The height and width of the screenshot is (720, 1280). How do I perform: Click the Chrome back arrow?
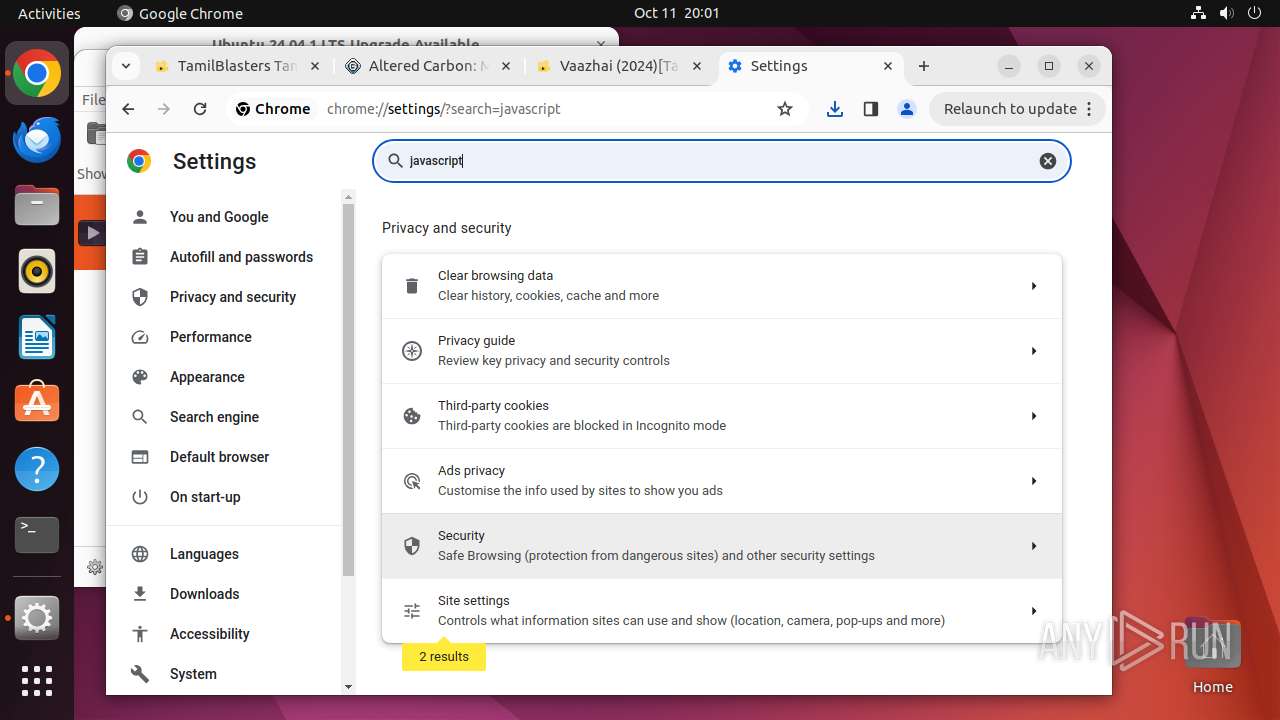tap(128, 109)
